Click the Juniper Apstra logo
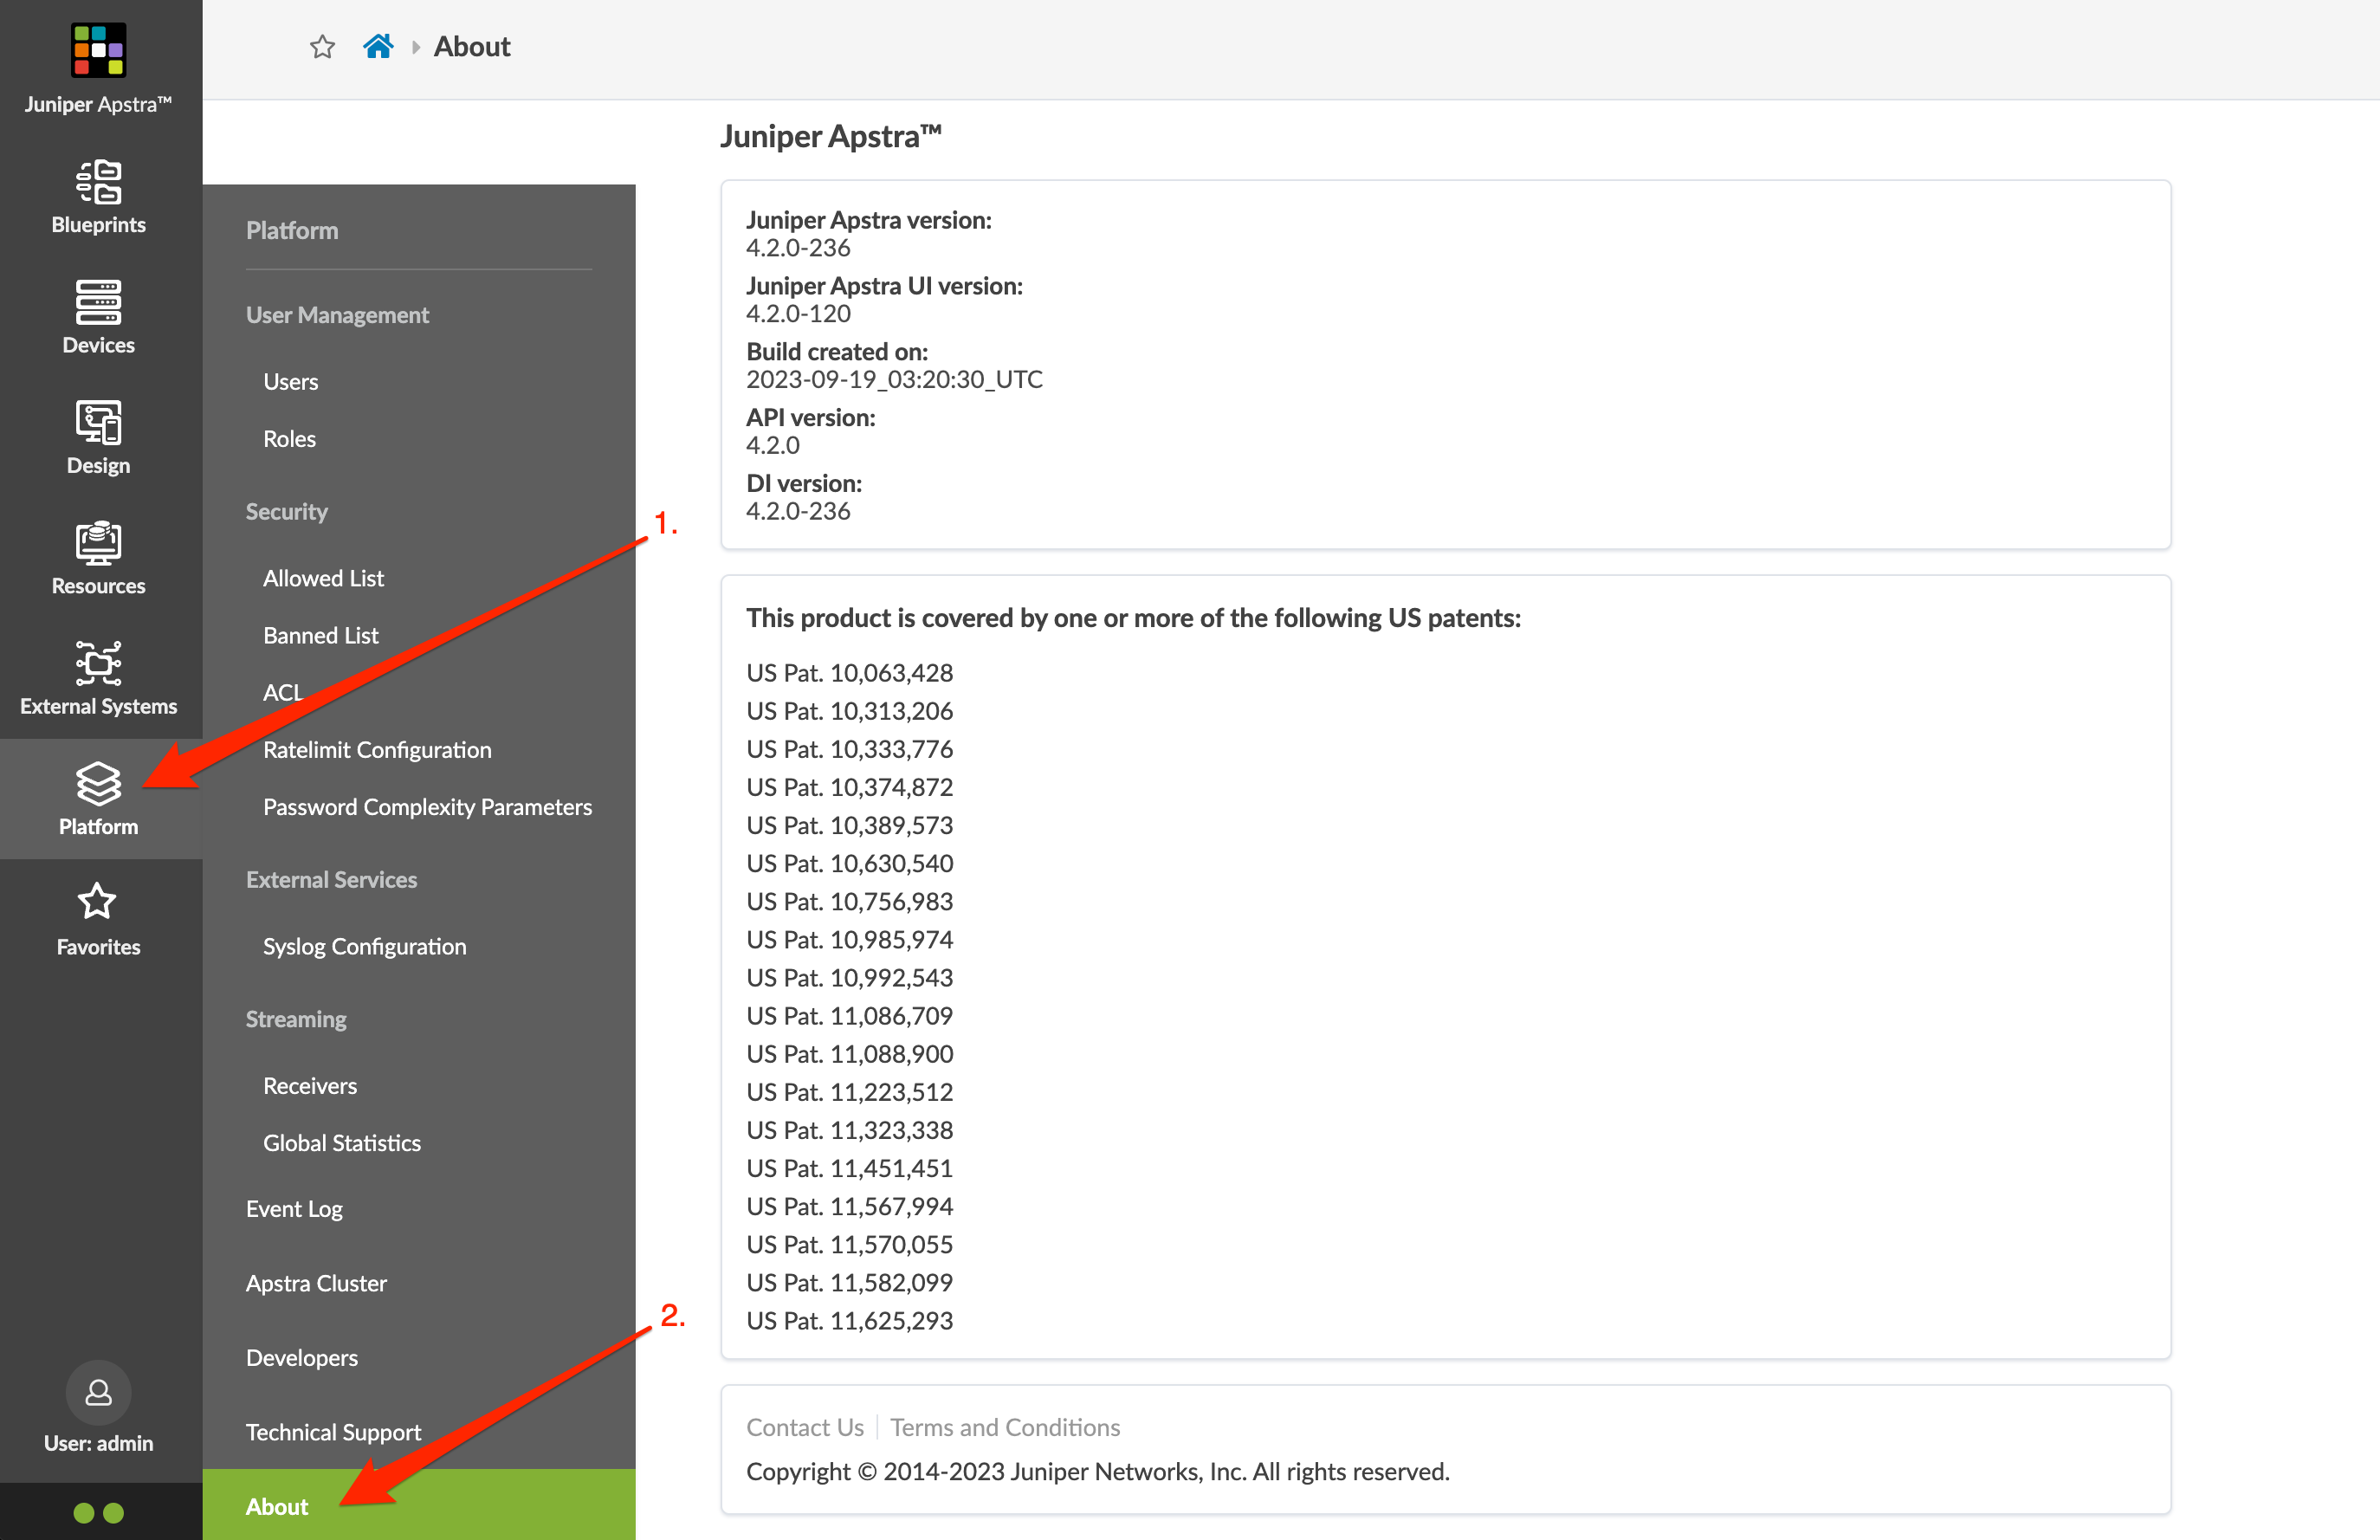Image resolution: width=2380 pixels, height=1540 pixels. (x=98, y=50)
